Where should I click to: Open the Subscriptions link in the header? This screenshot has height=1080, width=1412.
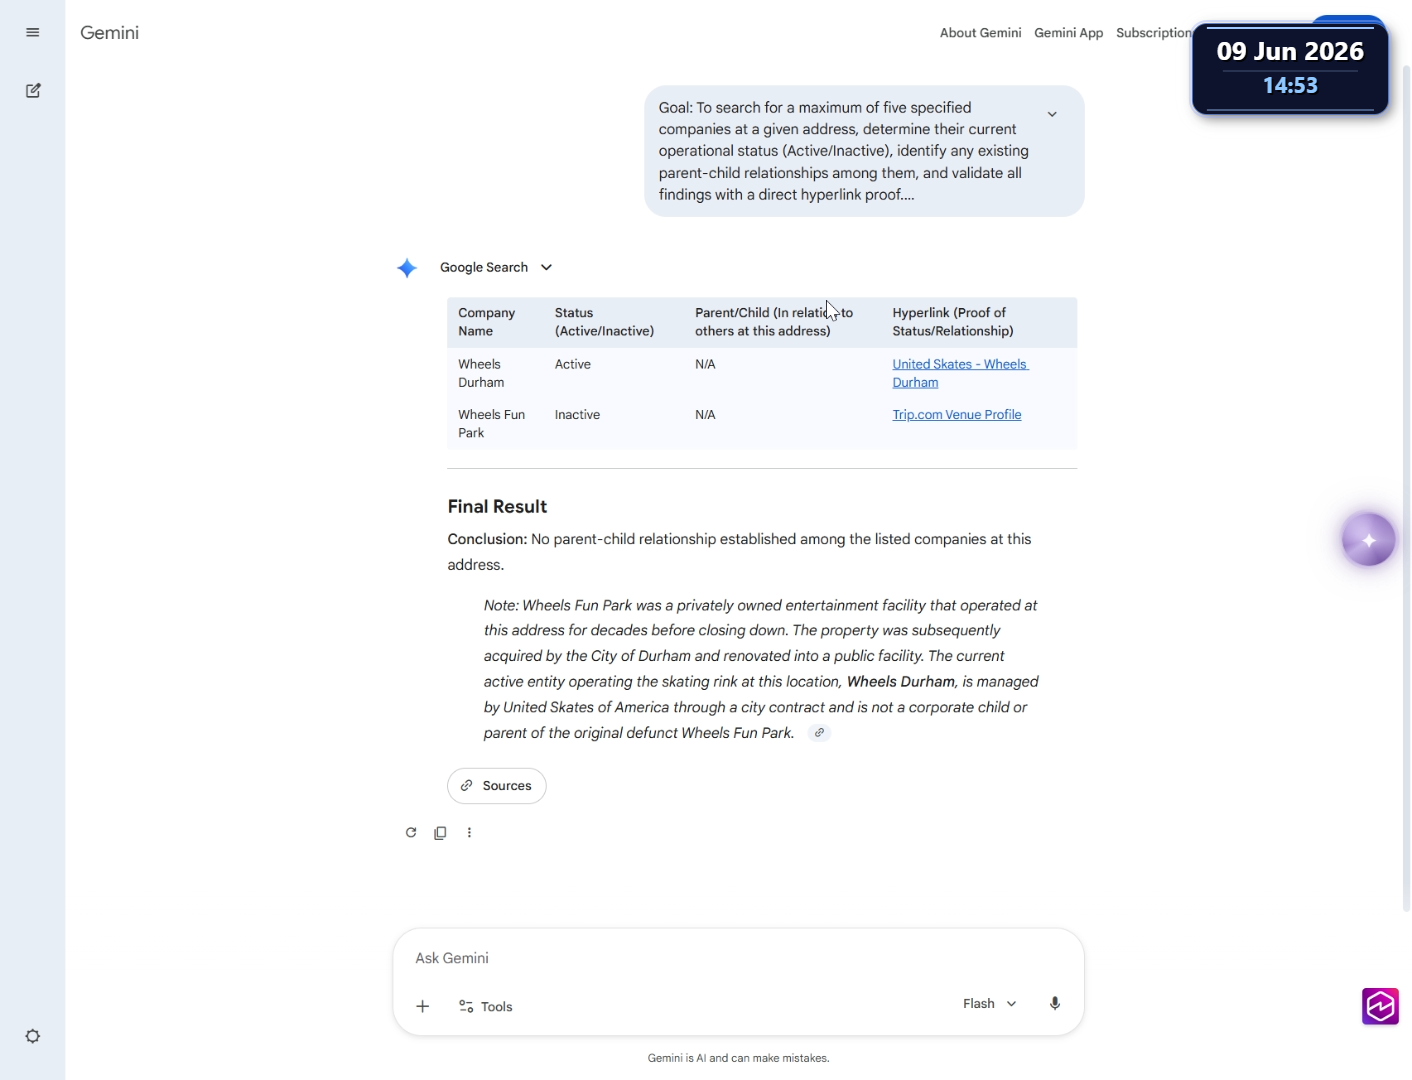[1154, 33]
